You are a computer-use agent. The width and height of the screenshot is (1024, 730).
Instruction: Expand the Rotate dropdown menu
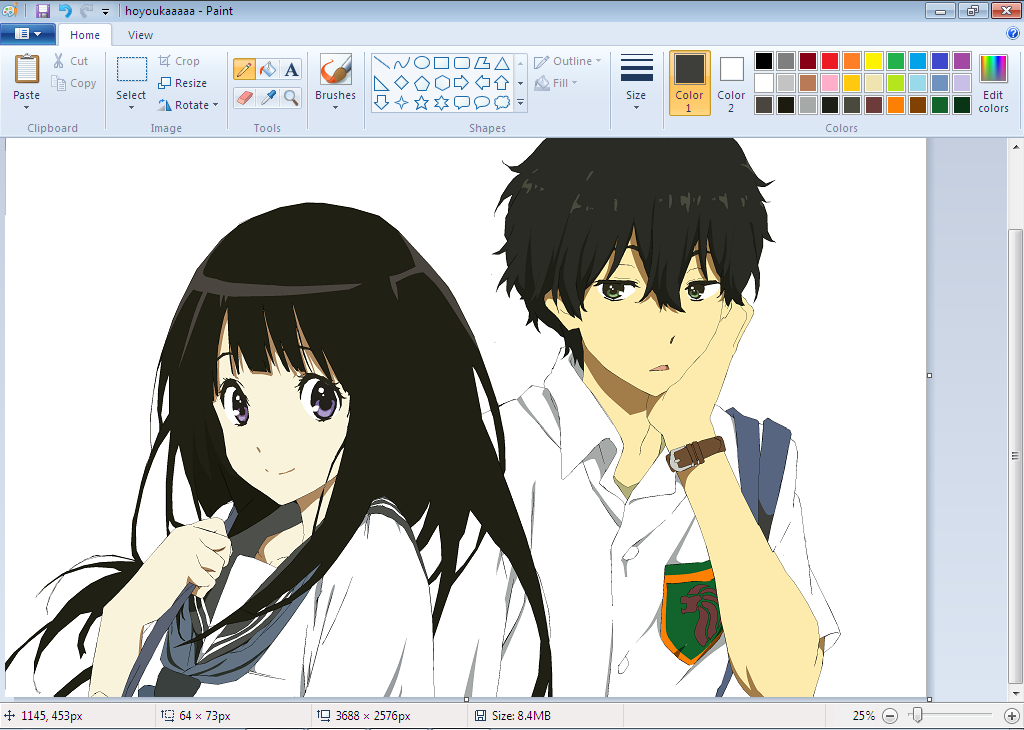point(216,105)
